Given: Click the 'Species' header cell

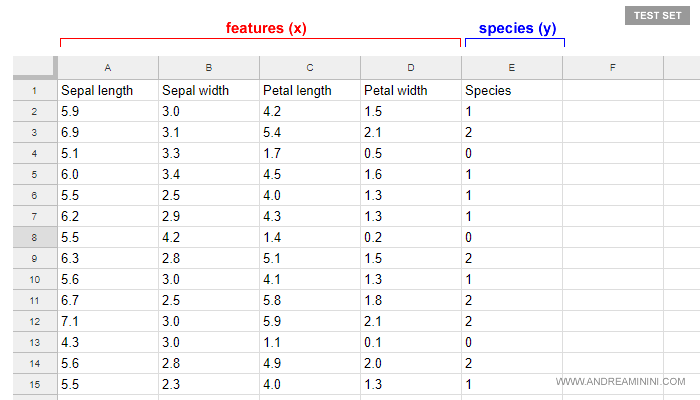Looking at the screenshot, I should (488, 90).
